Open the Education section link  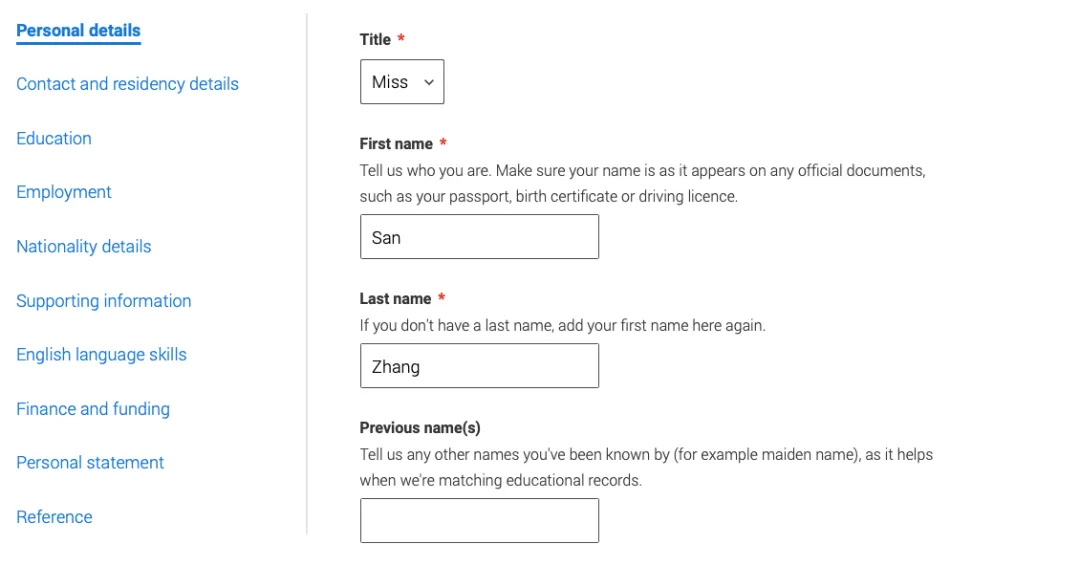coord(54,138)
